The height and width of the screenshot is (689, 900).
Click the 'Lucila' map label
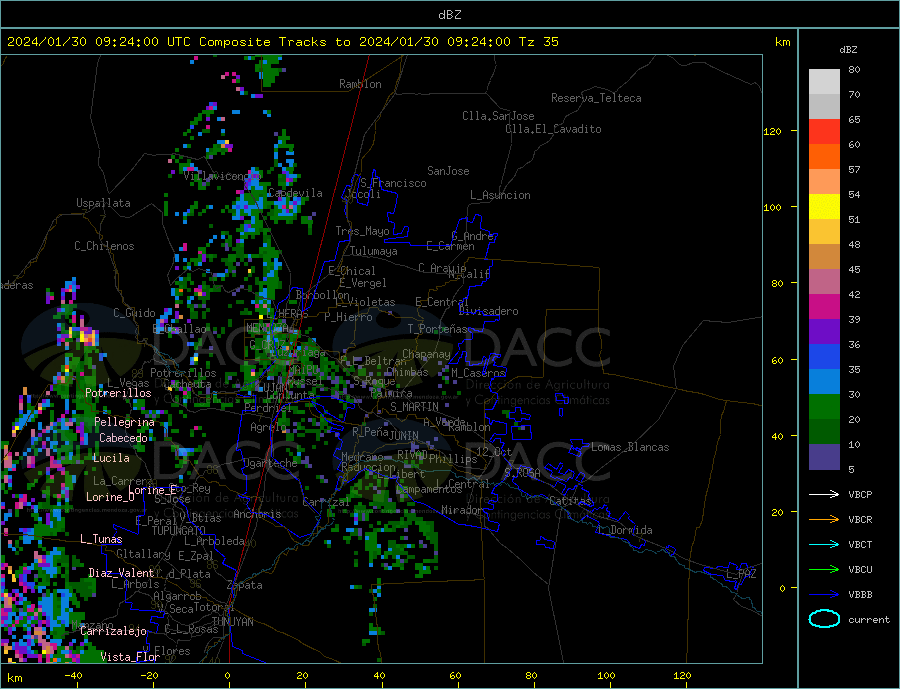pos(111,458)
